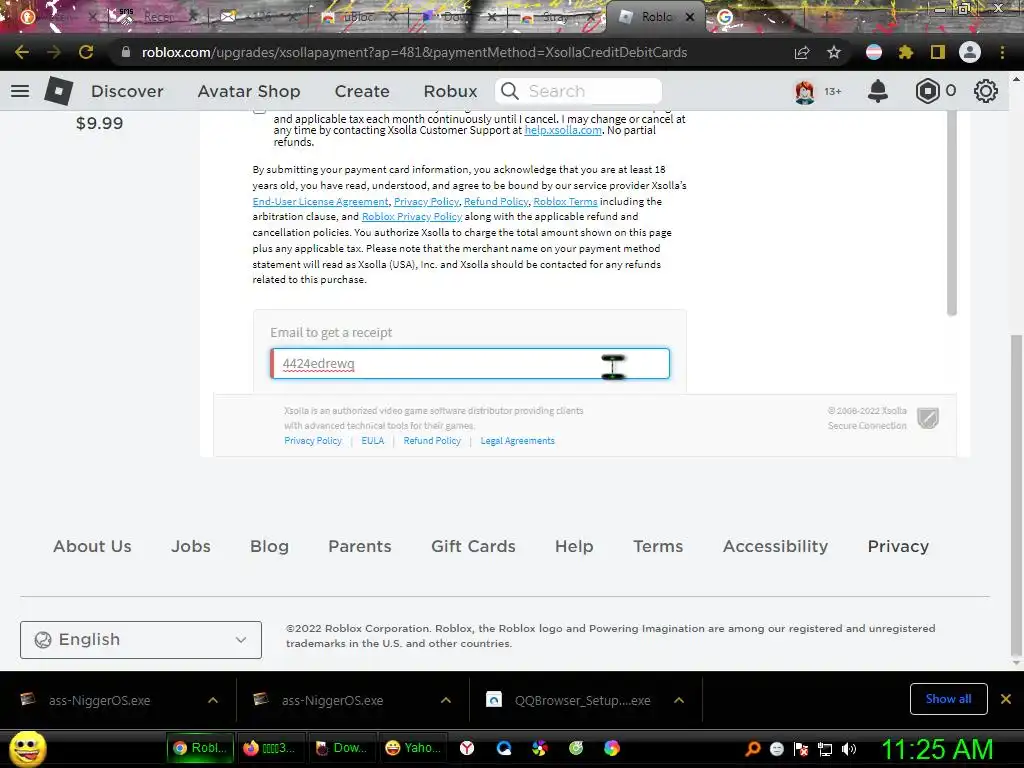Launch the blue Q browser taskbar icon
The image size is (1024, 768).
tap(504, 748)
